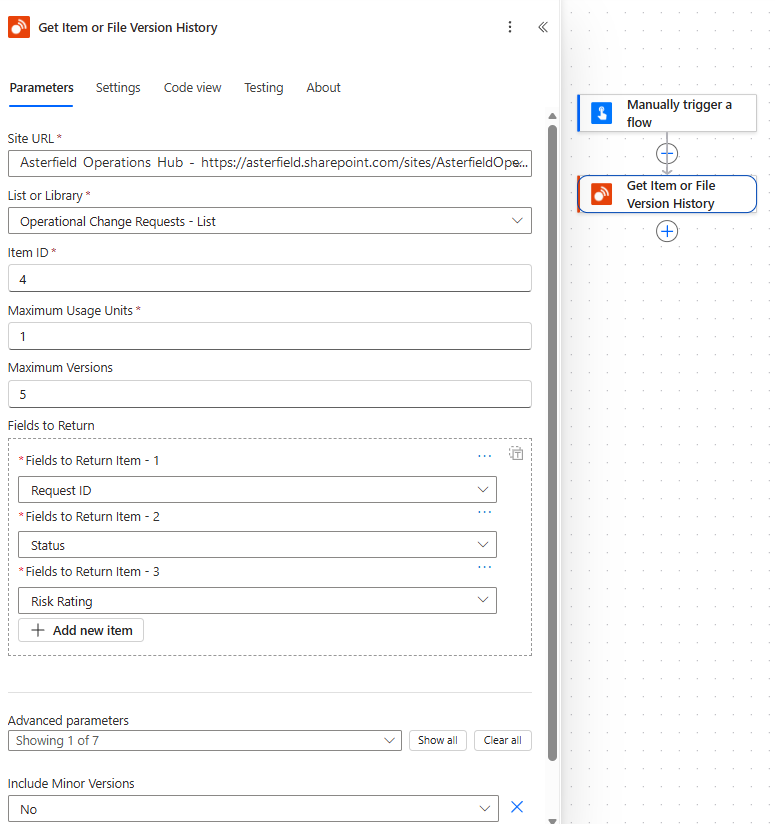The width and height of the screenshot is (775, 824).
Task: Click the Advanced parameters label
Action: click(x=68, y=720)
